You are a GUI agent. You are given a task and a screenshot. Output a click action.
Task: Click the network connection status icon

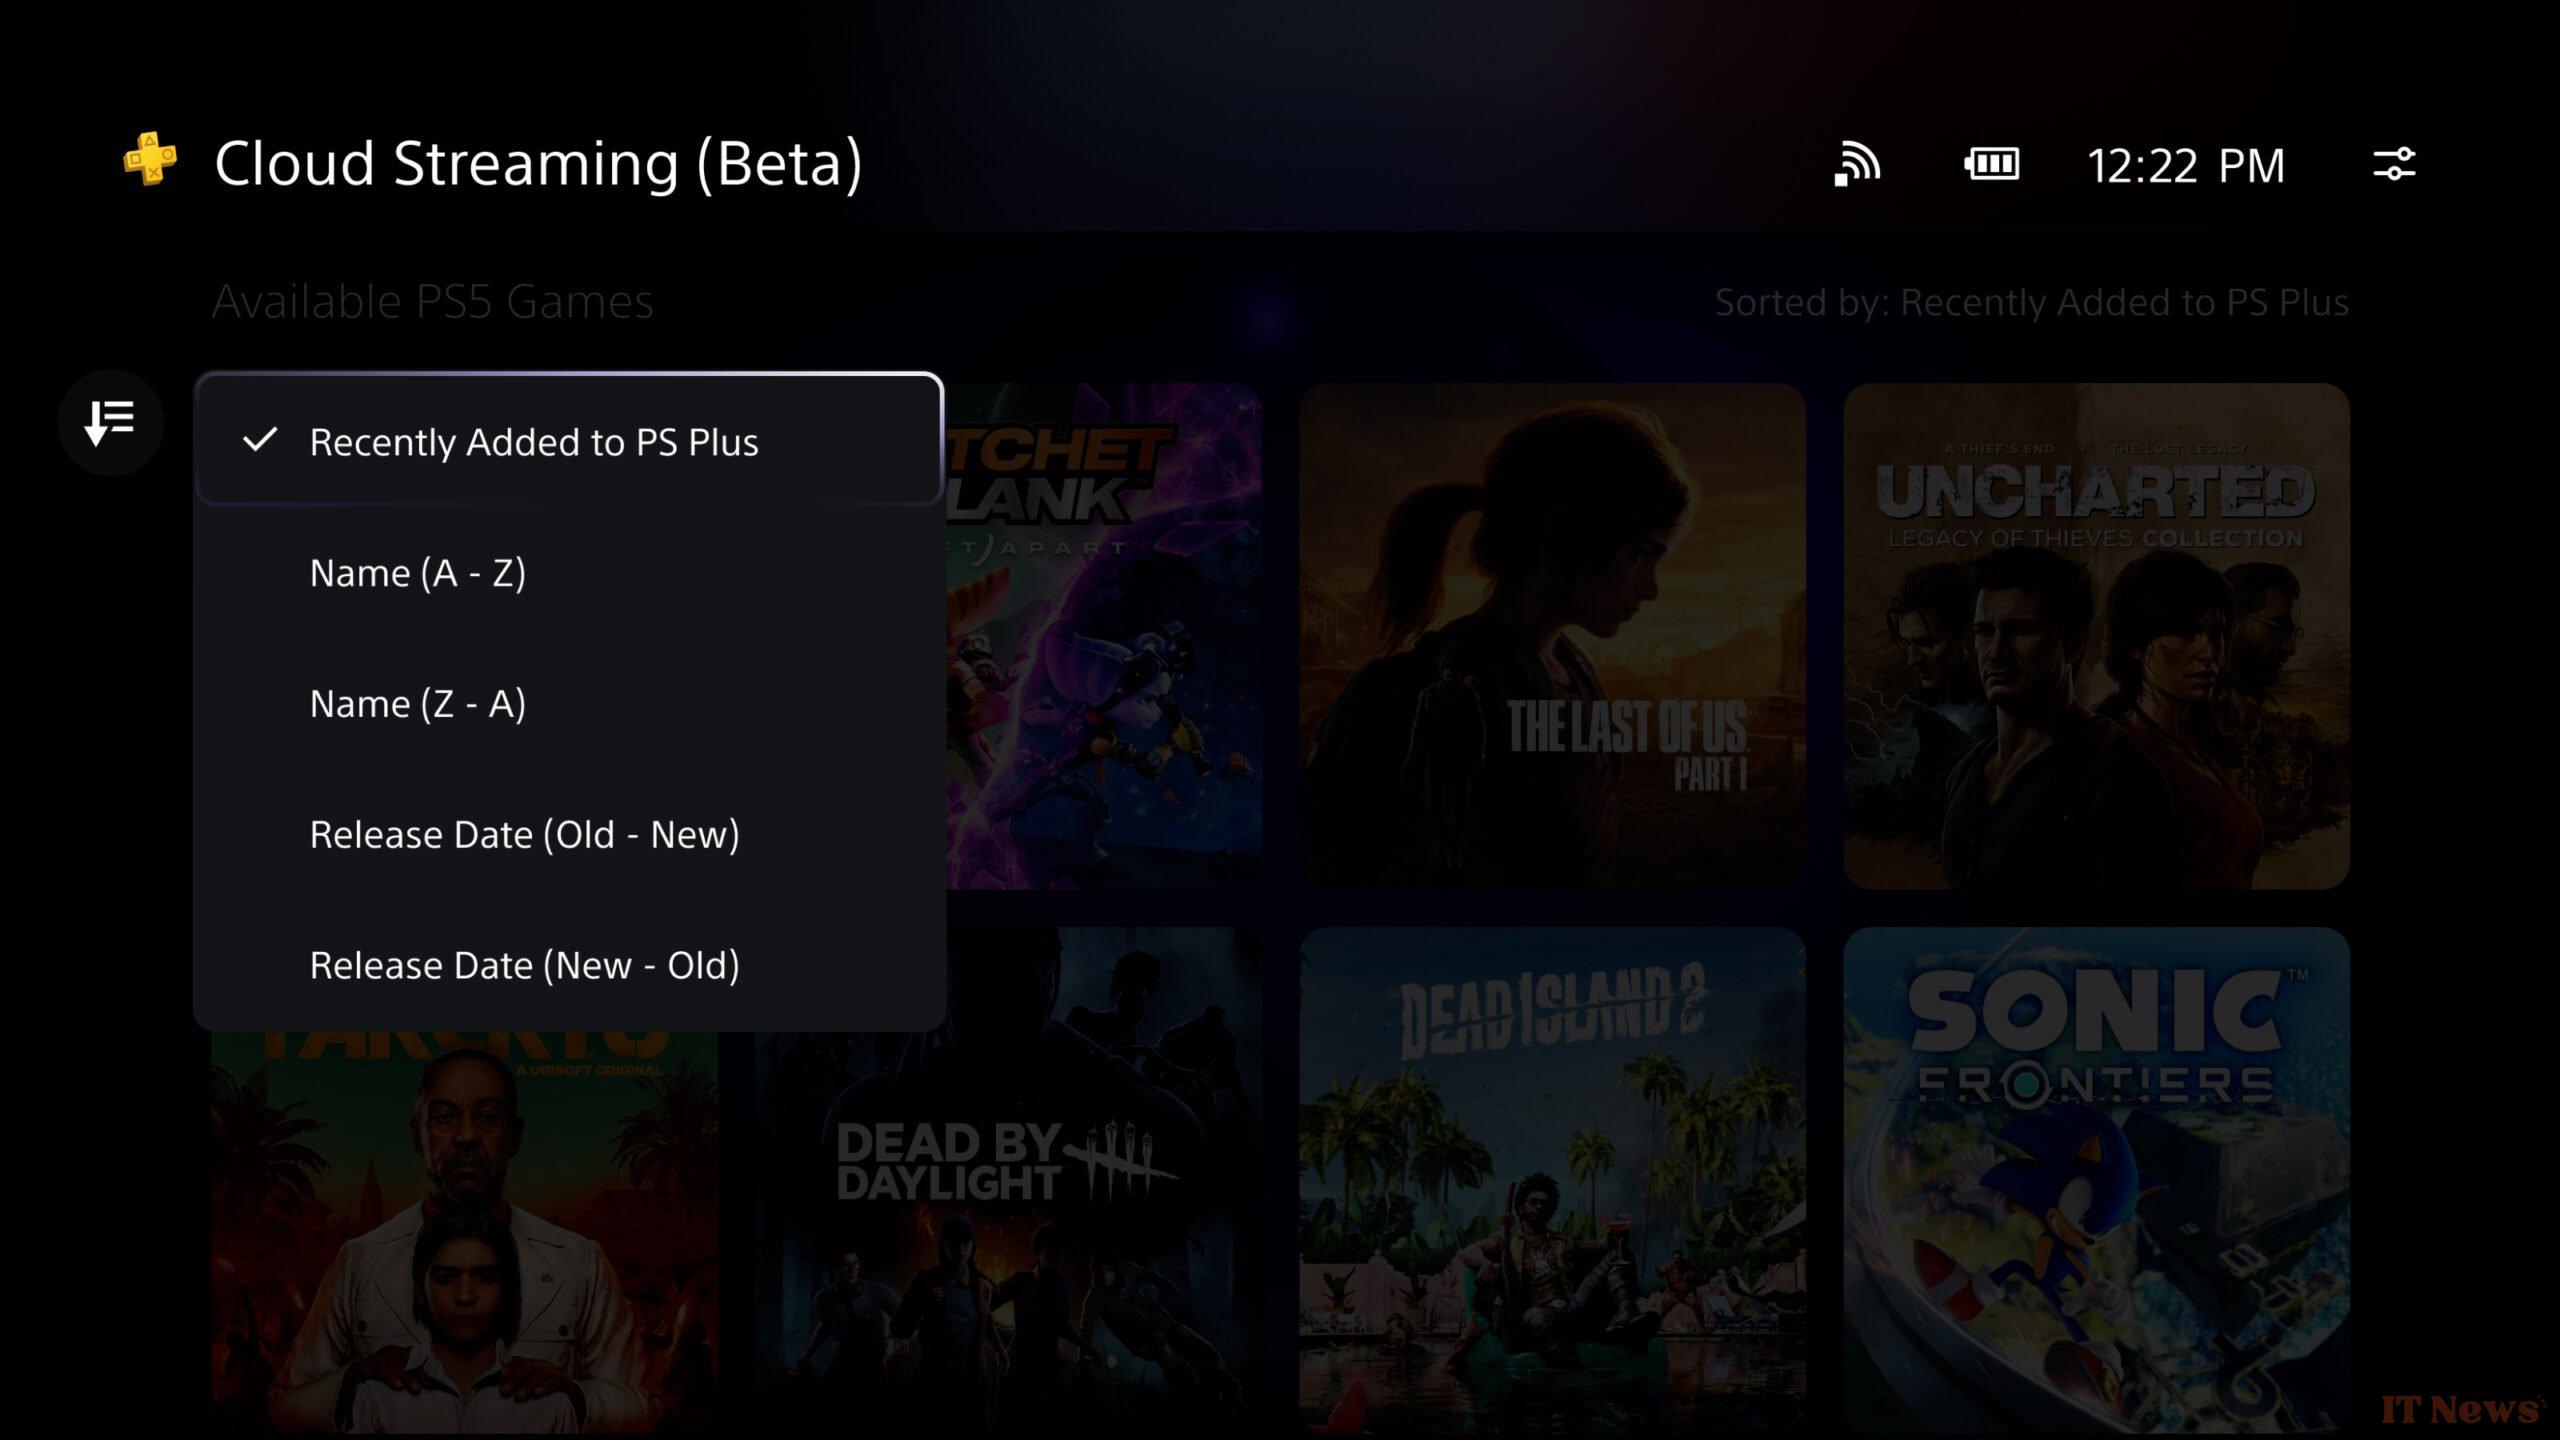(x=1857, y=164)
